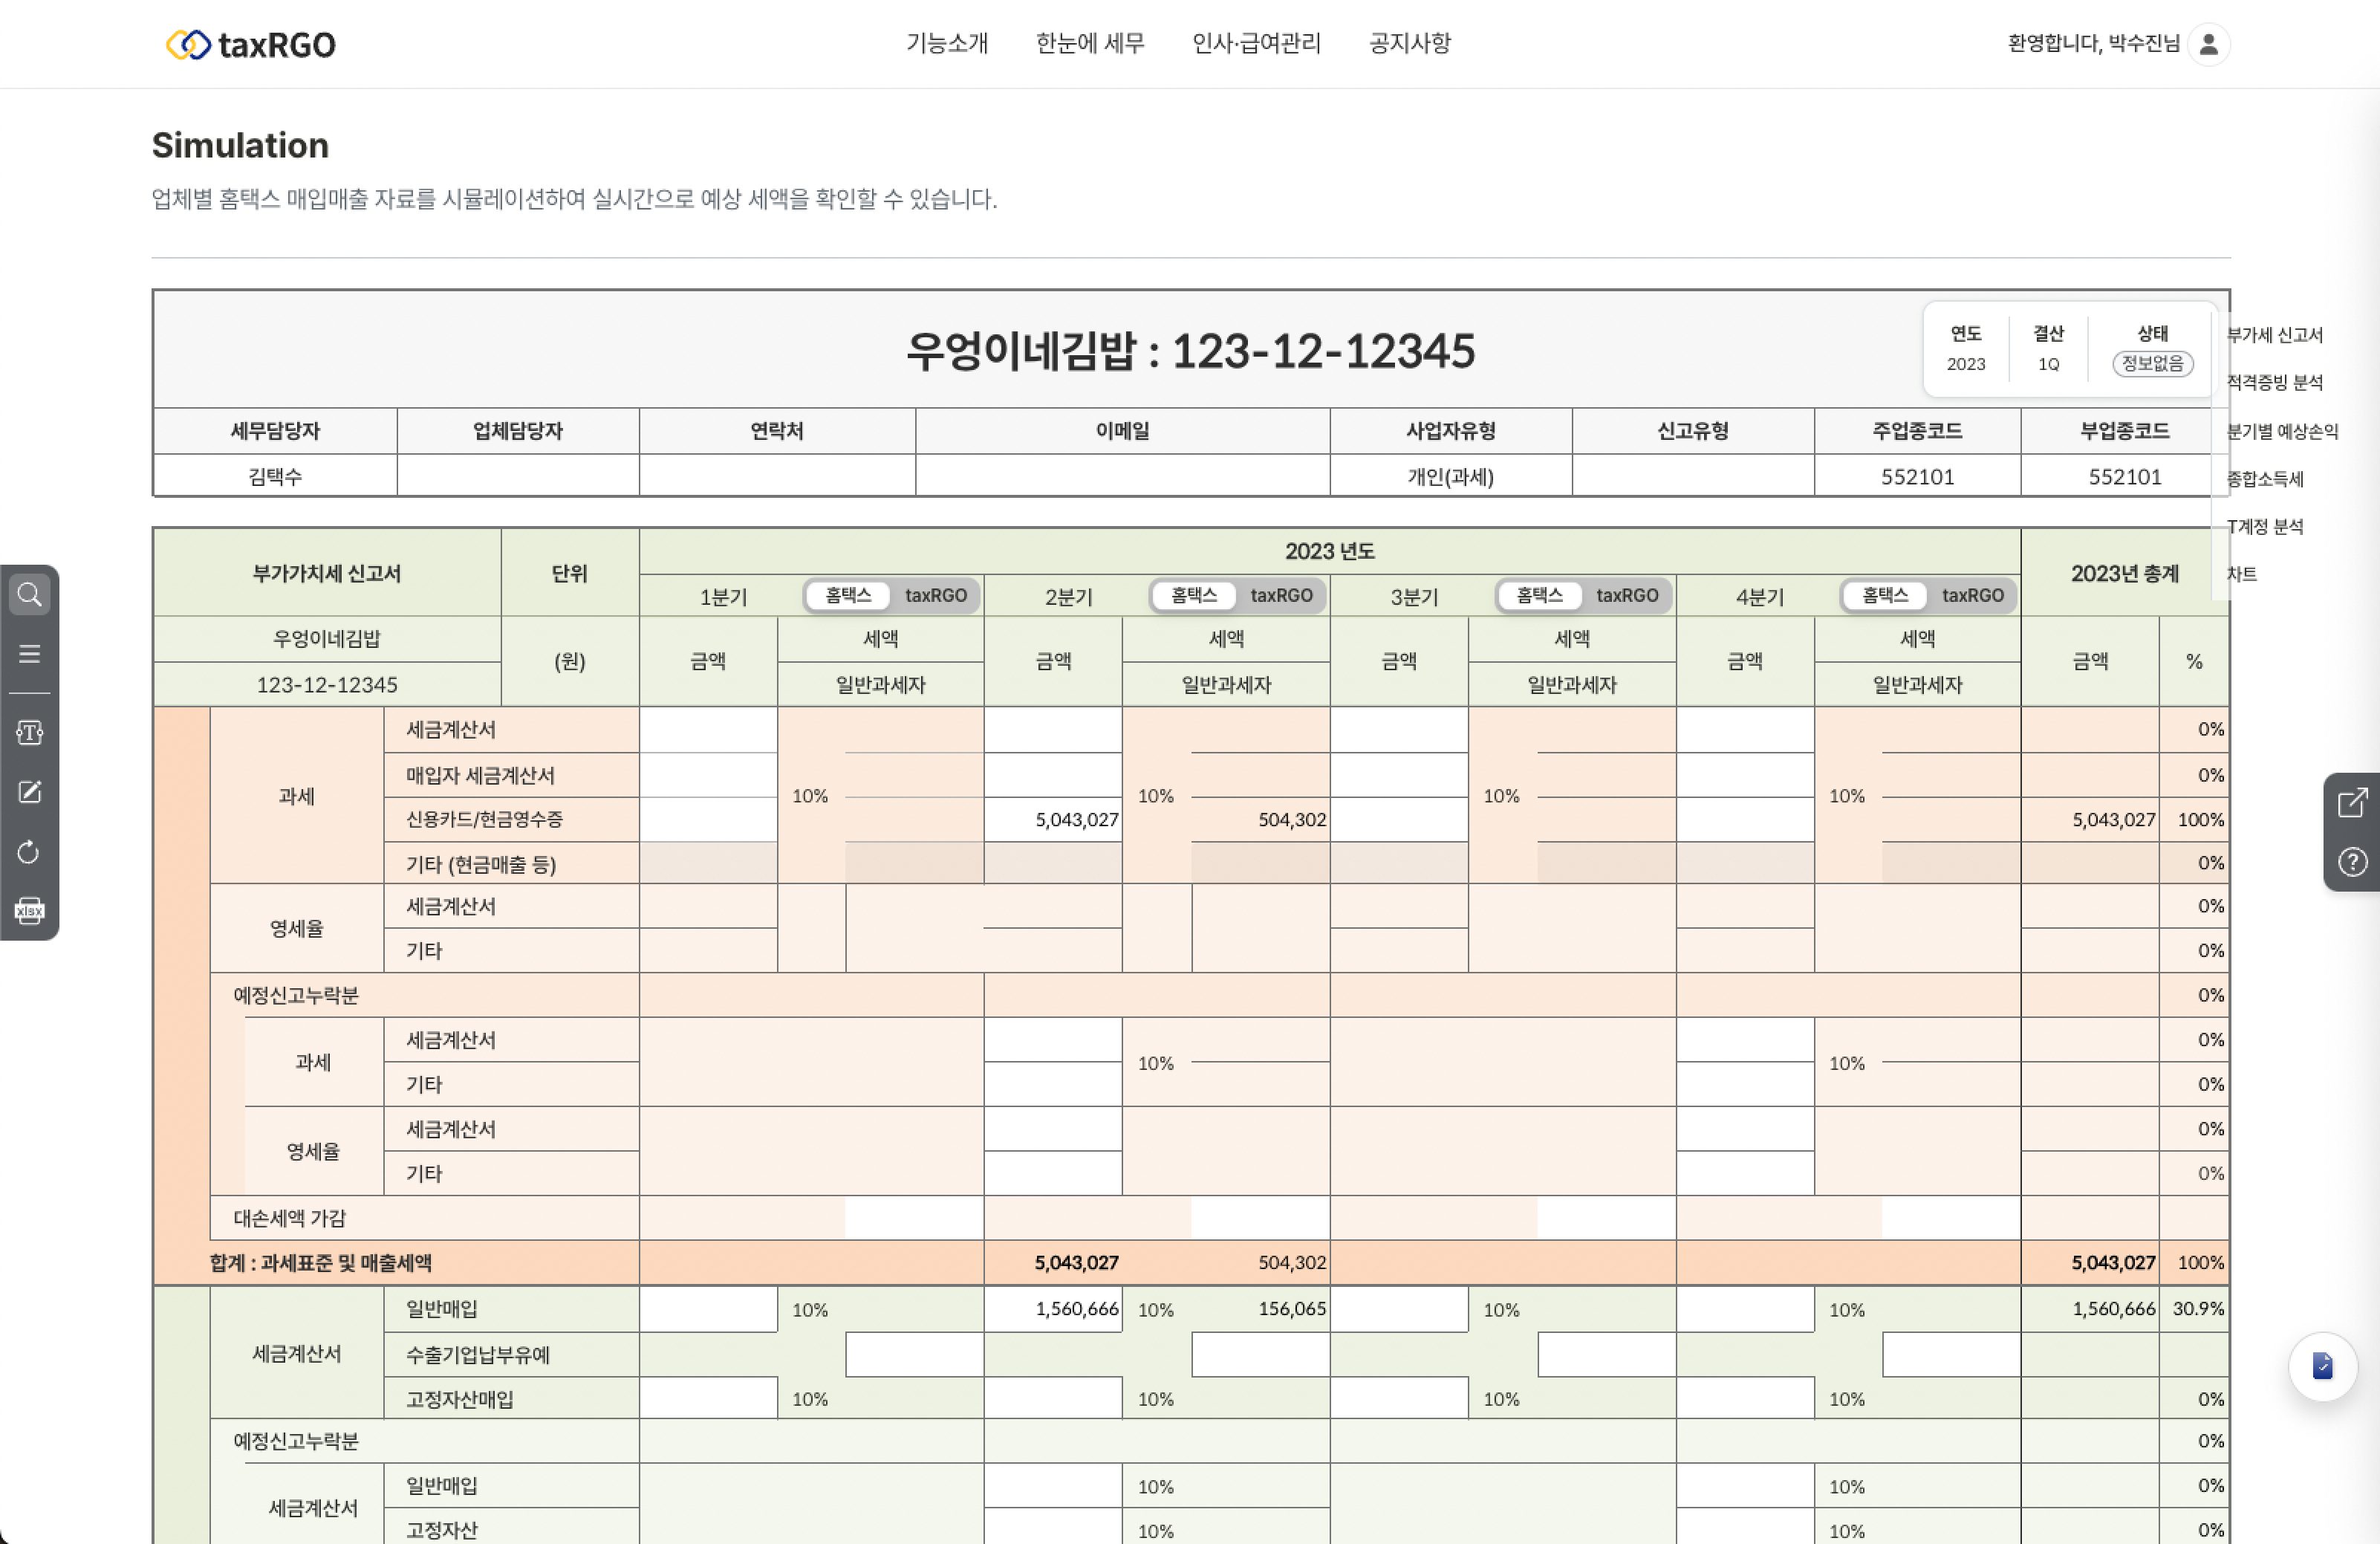Open the search tool in left toolbar
This screenshot has width=2380, height=1544.
click(x=29, y=595)
